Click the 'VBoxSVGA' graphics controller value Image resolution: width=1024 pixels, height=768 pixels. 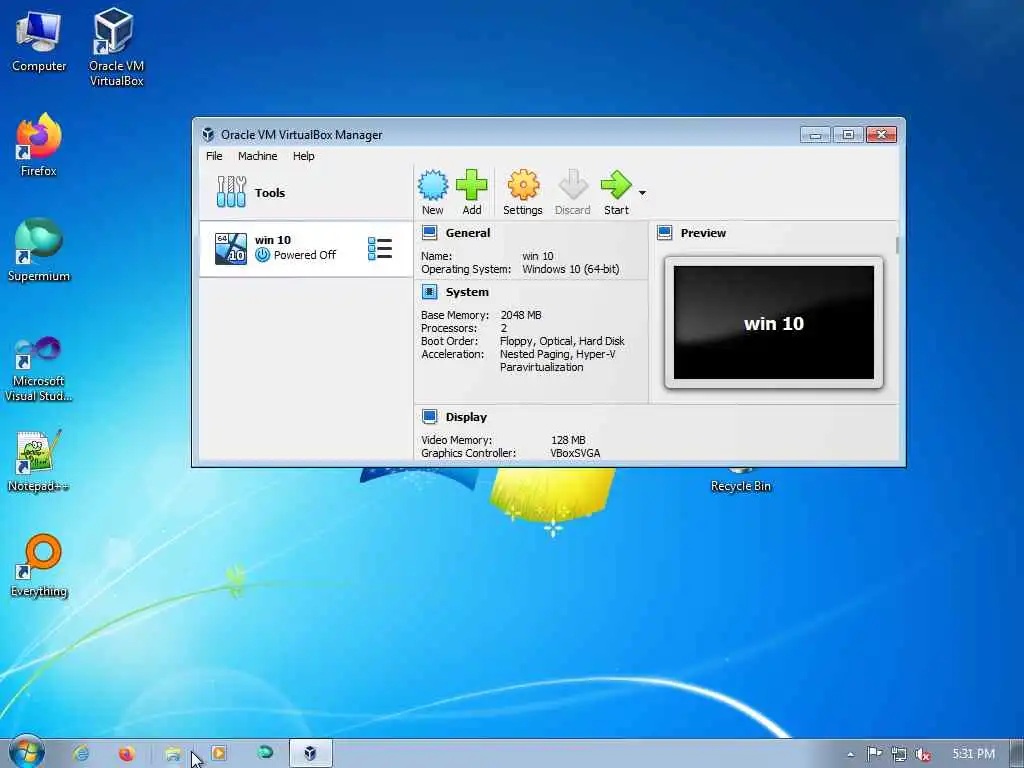[x=575, y=453]
